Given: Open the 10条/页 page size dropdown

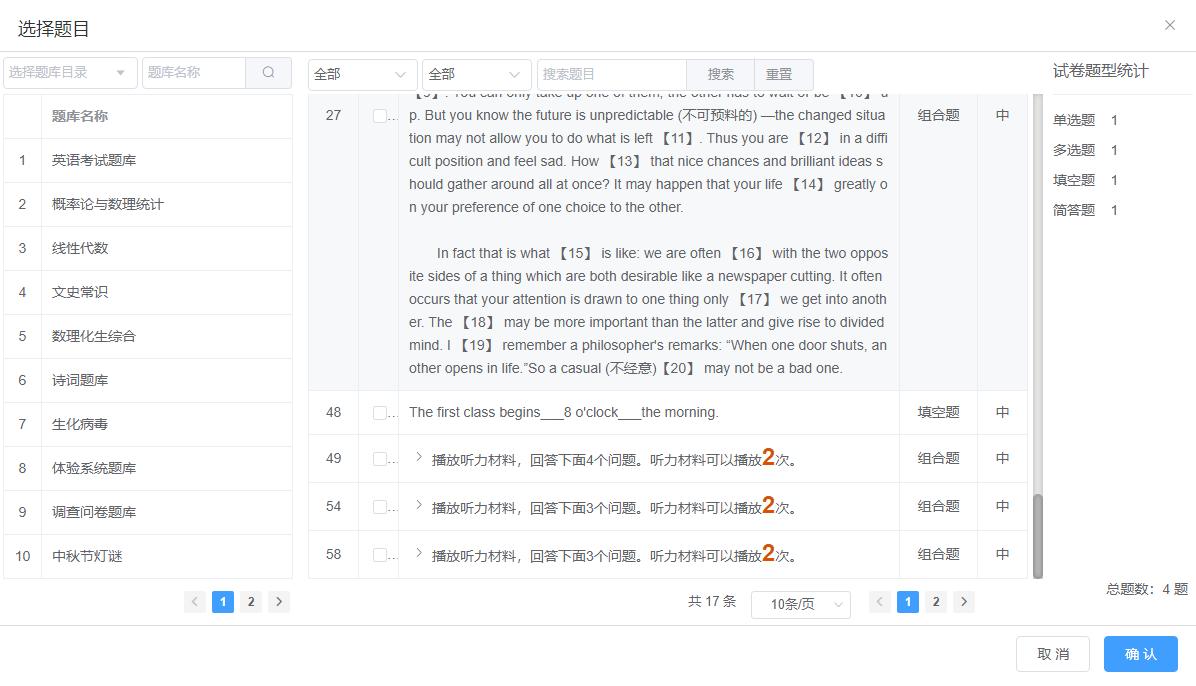Looking at the screenshot, I should [x=800, y=604].
